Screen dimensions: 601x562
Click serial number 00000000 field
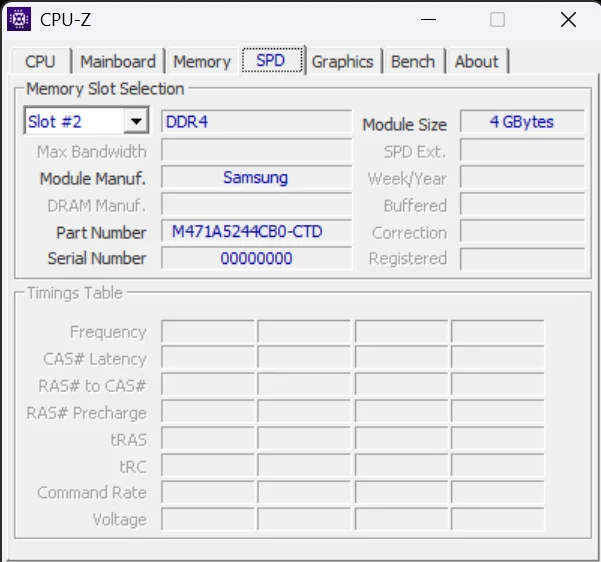(256, 258)
